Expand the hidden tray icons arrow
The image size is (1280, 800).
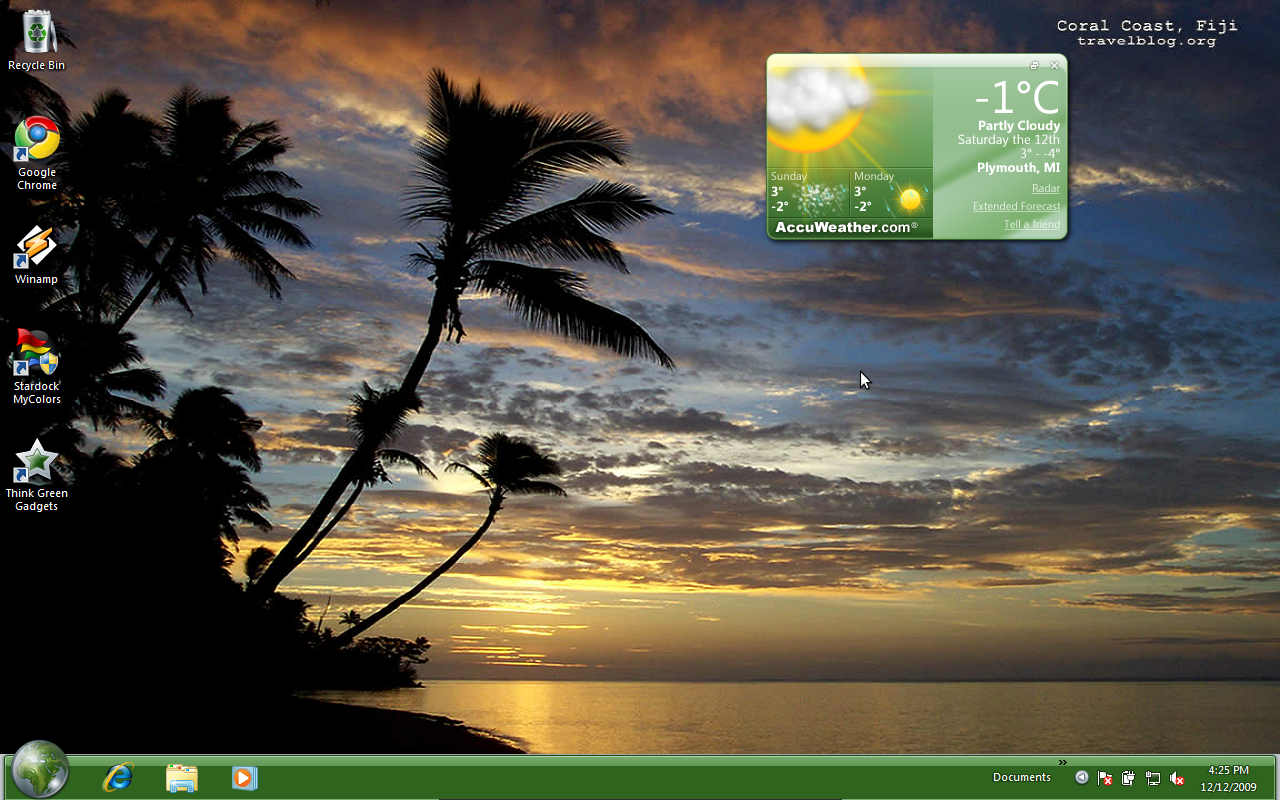1081,777
